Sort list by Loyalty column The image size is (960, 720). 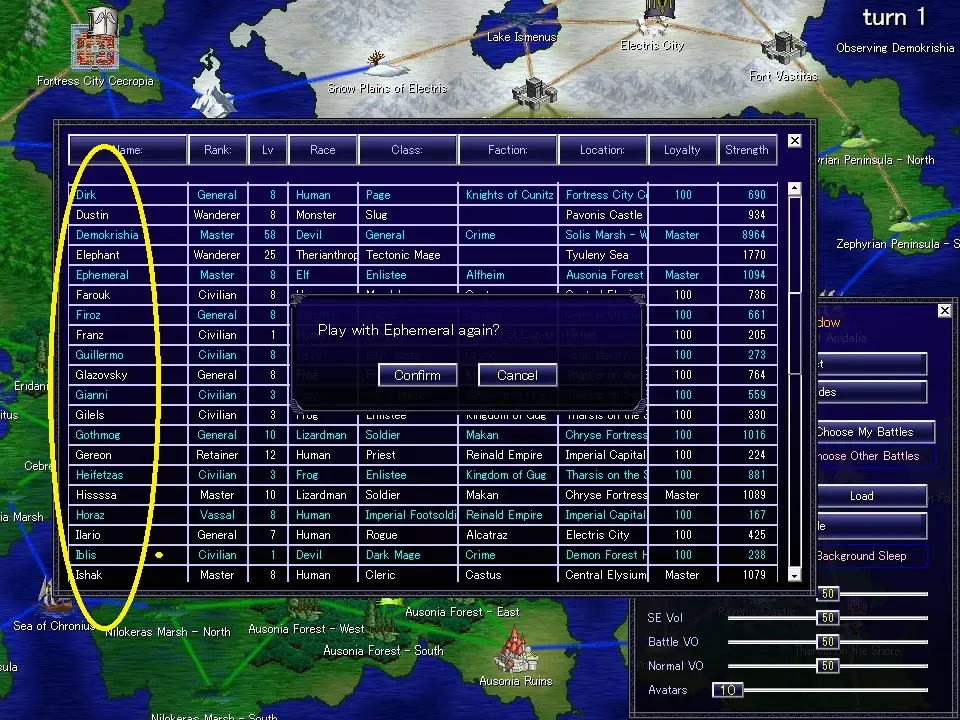click(682, 150)
